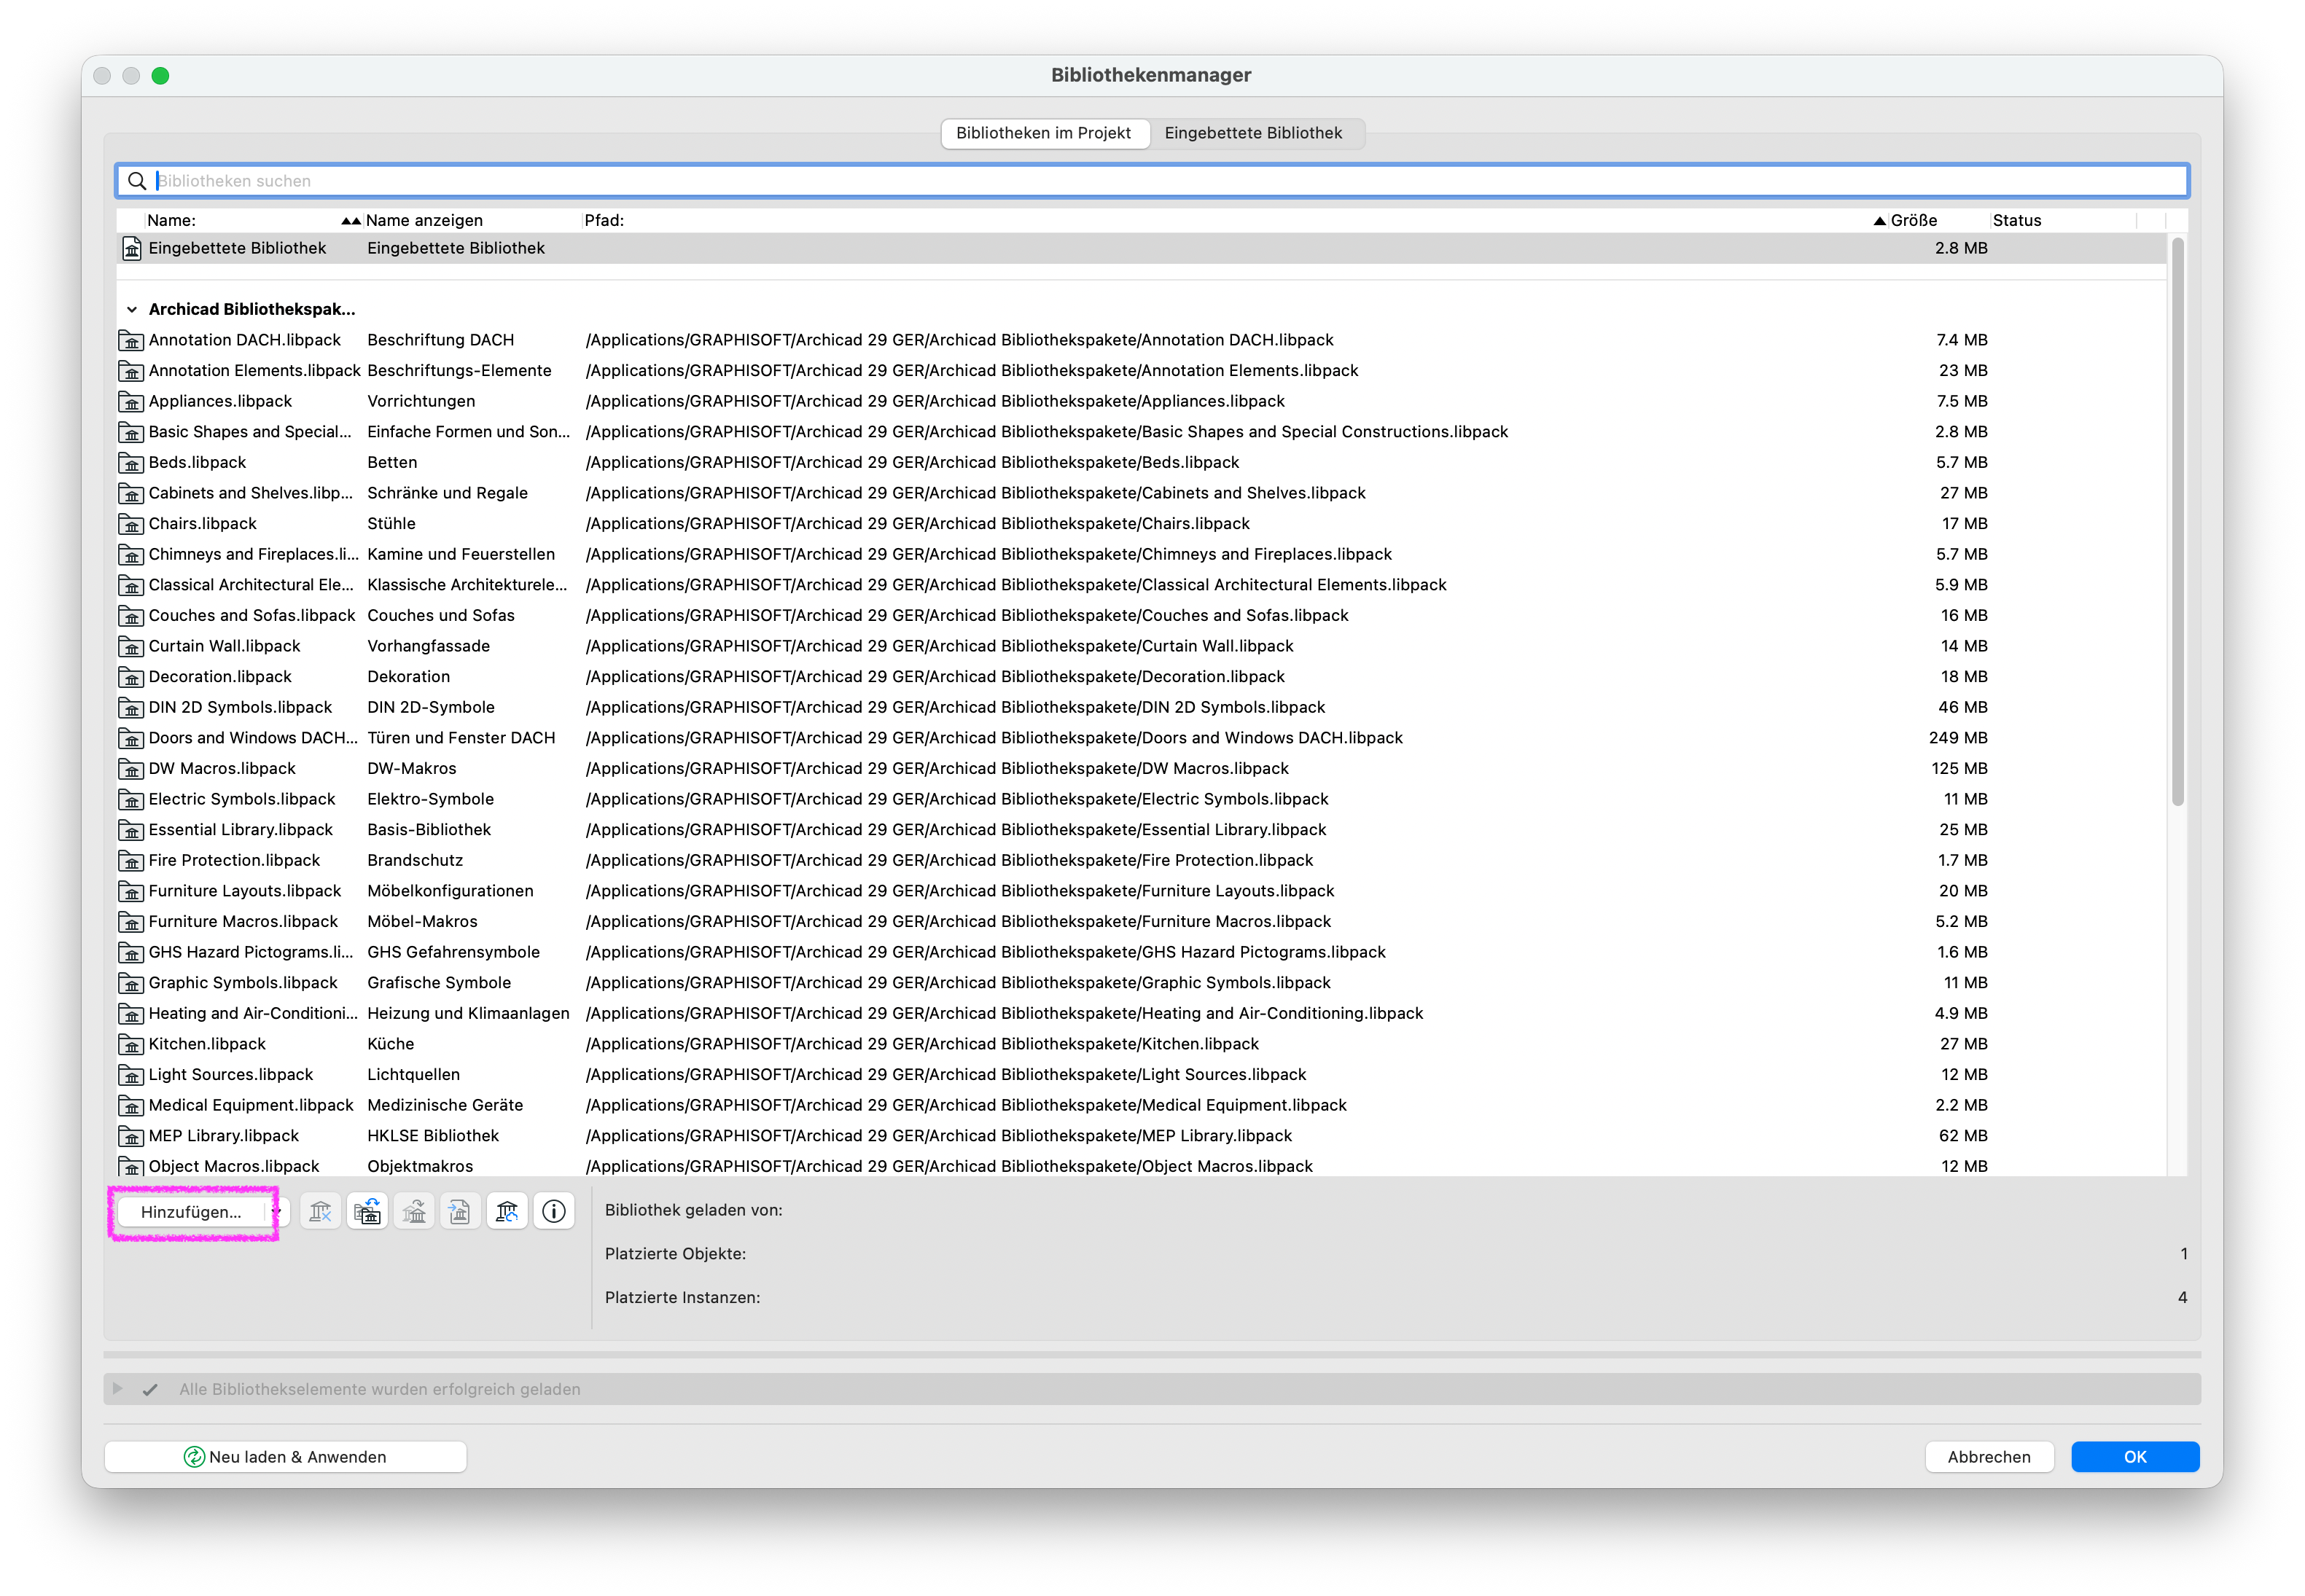Click the MEP Library.libpack library icon
This screenshot has width=2305, height=1596.
point(131,1136)
